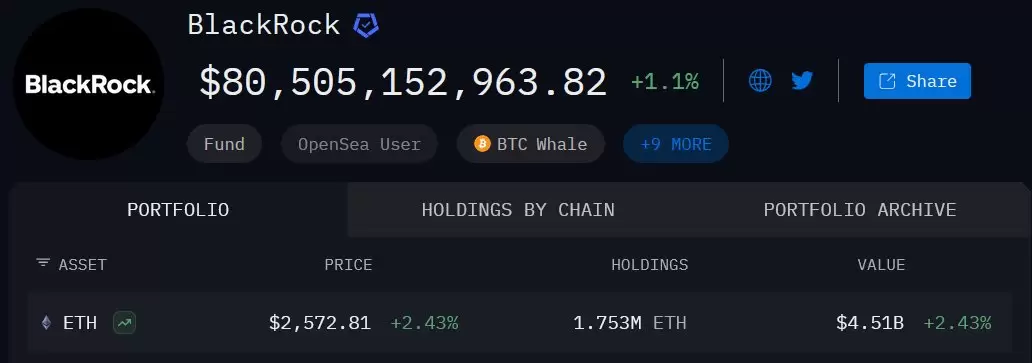Expand the +9 MORE tags
Screen dimensions: 1032x363
(x=676, y=144)
